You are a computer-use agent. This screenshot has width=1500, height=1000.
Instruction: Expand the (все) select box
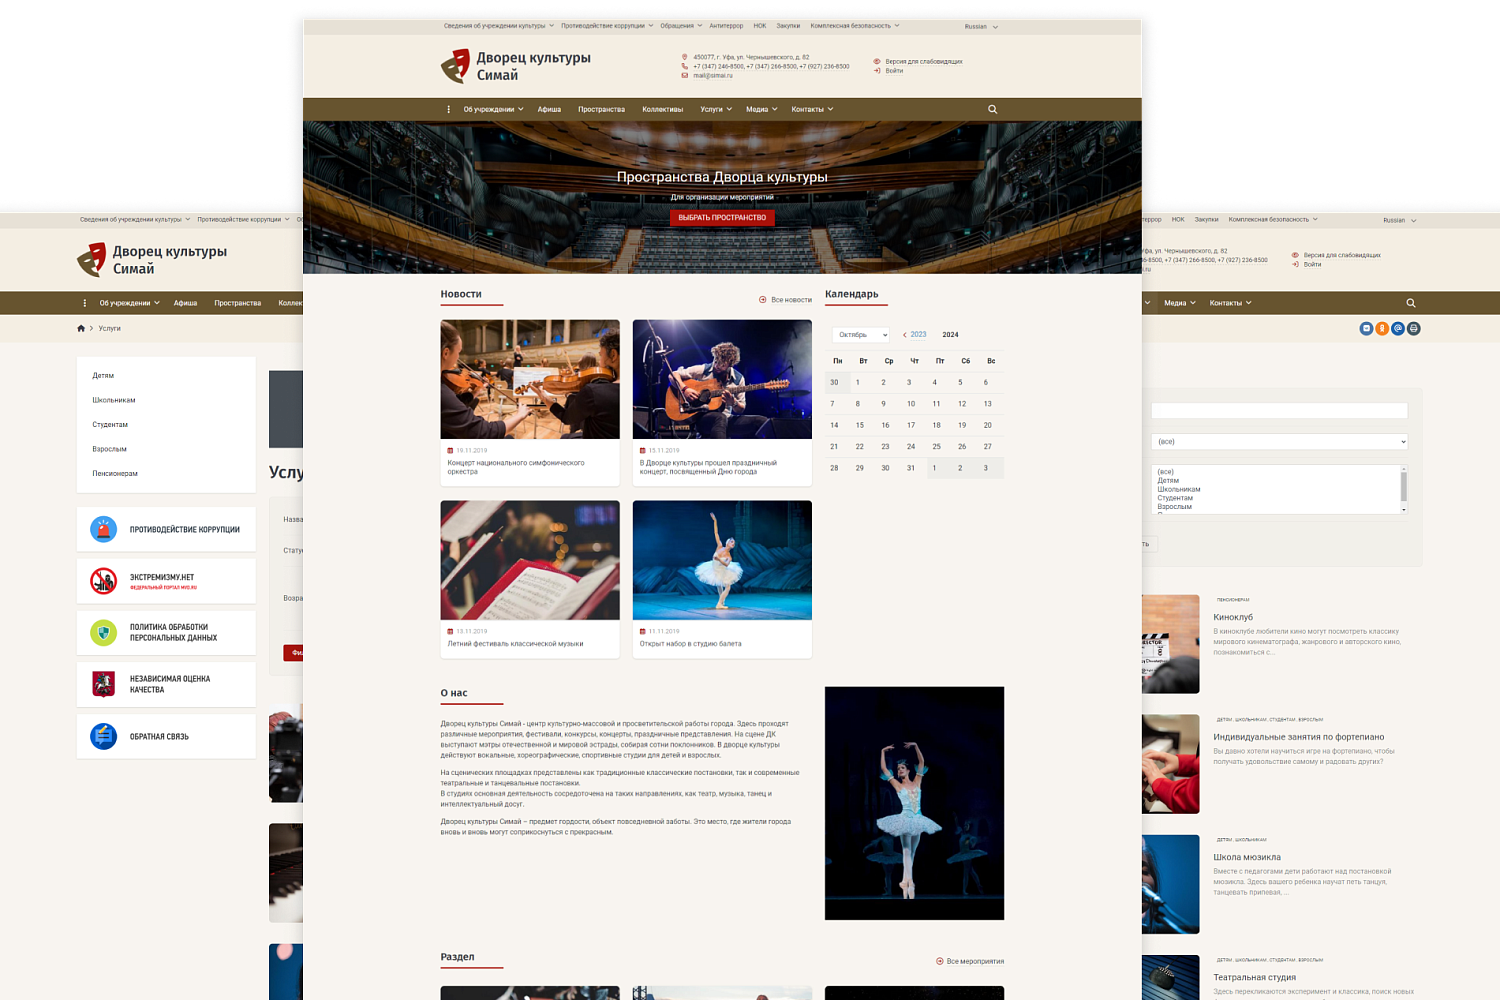click(x=1279, y=441)
